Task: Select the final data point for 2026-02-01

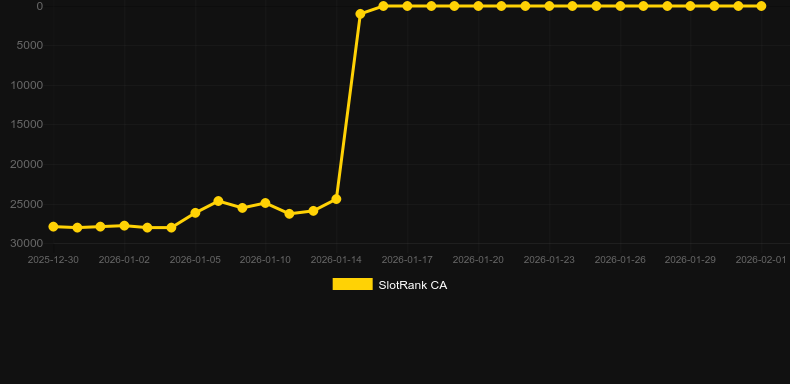Action: (x=761, y=6)
